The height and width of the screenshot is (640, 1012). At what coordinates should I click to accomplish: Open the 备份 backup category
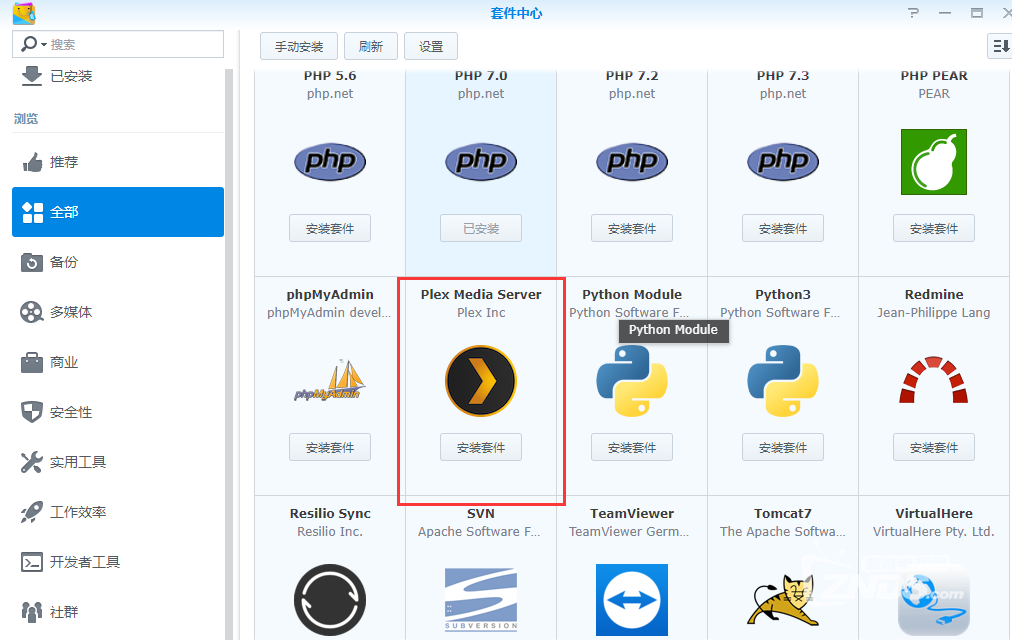(x=118, y=262)
